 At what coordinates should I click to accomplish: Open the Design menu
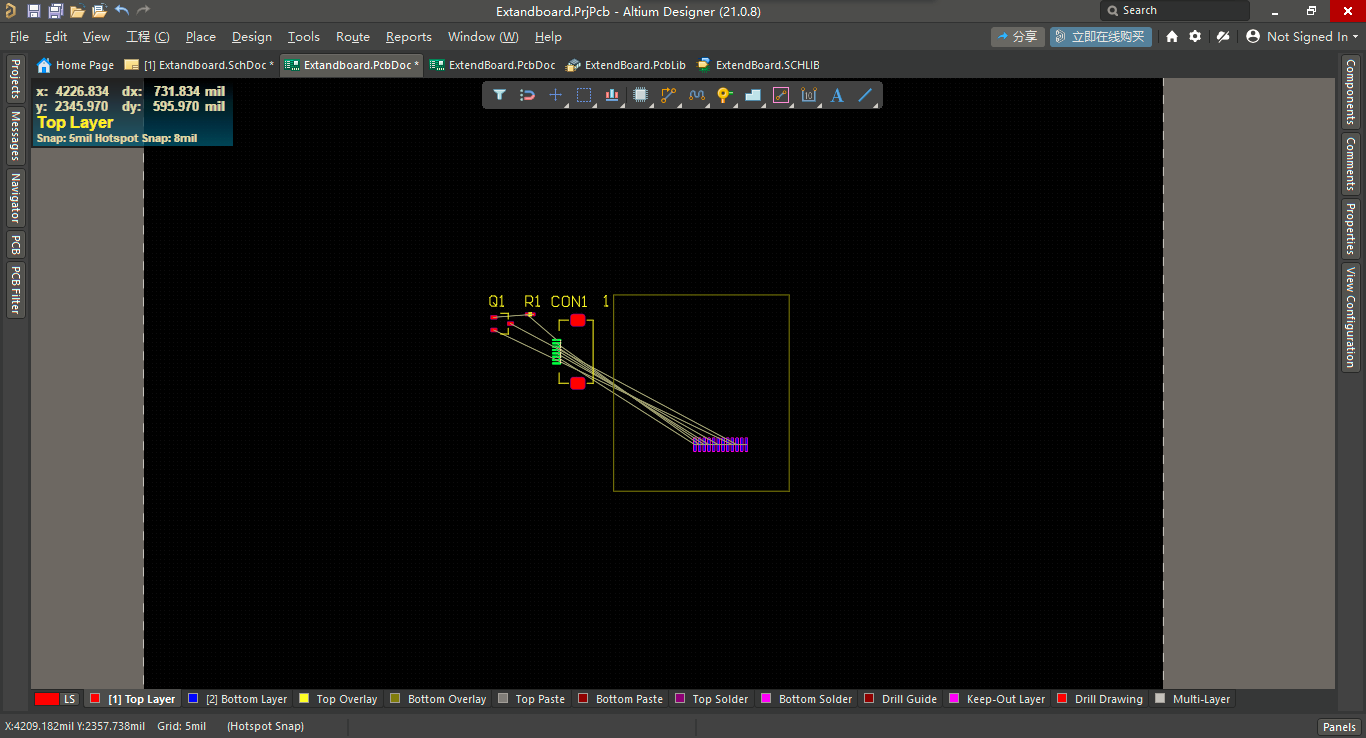(252, 36)
